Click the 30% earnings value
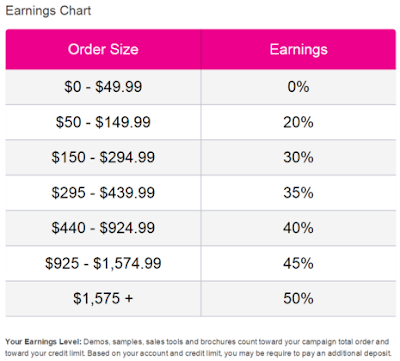 298,157
